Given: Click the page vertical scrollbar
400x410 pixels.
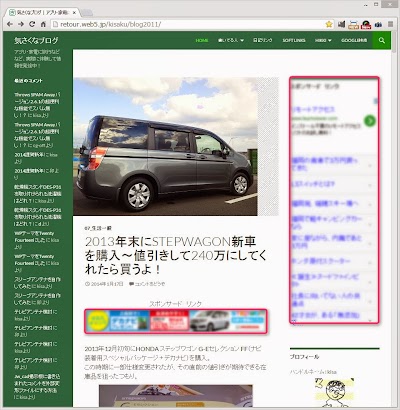Looking at the screenshot, I should 394,217.
